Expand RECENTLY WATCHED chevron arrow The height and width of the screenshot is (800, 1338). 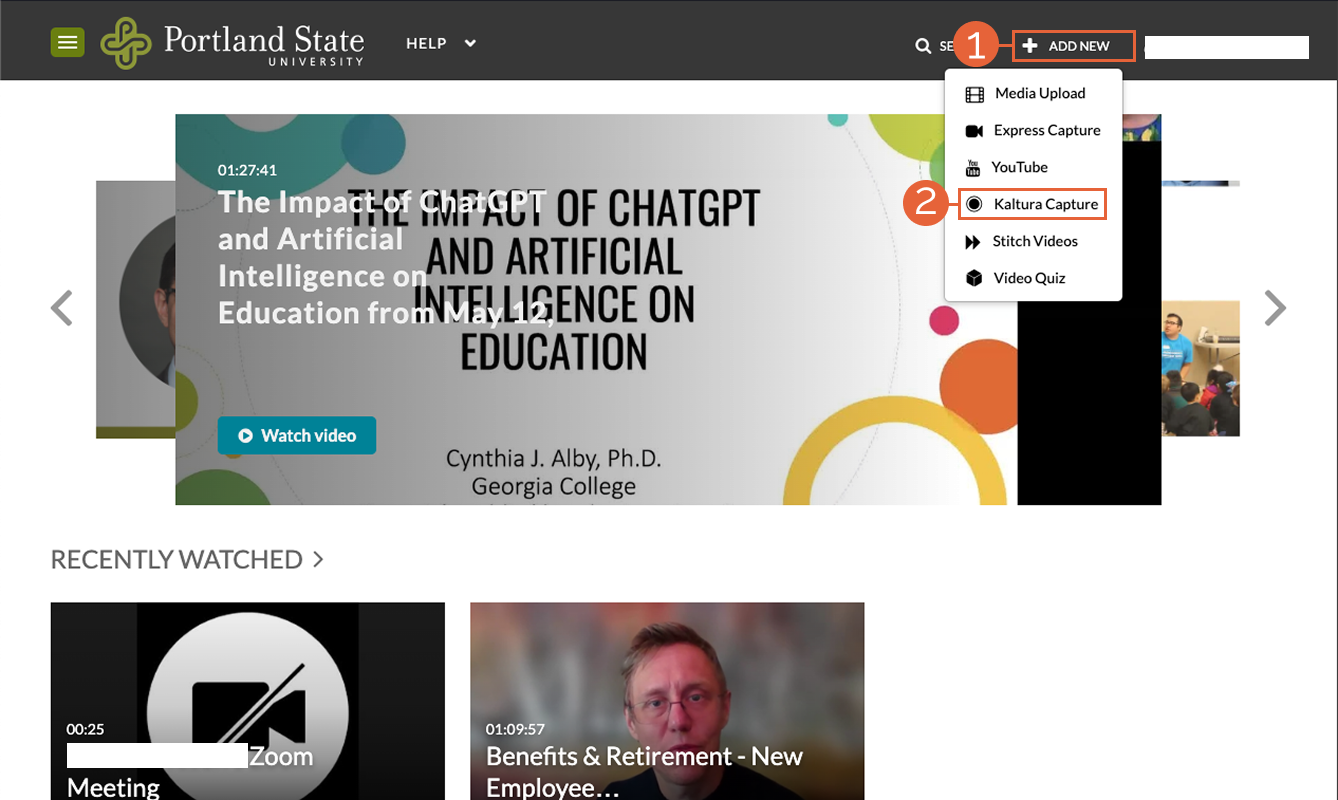318,559
